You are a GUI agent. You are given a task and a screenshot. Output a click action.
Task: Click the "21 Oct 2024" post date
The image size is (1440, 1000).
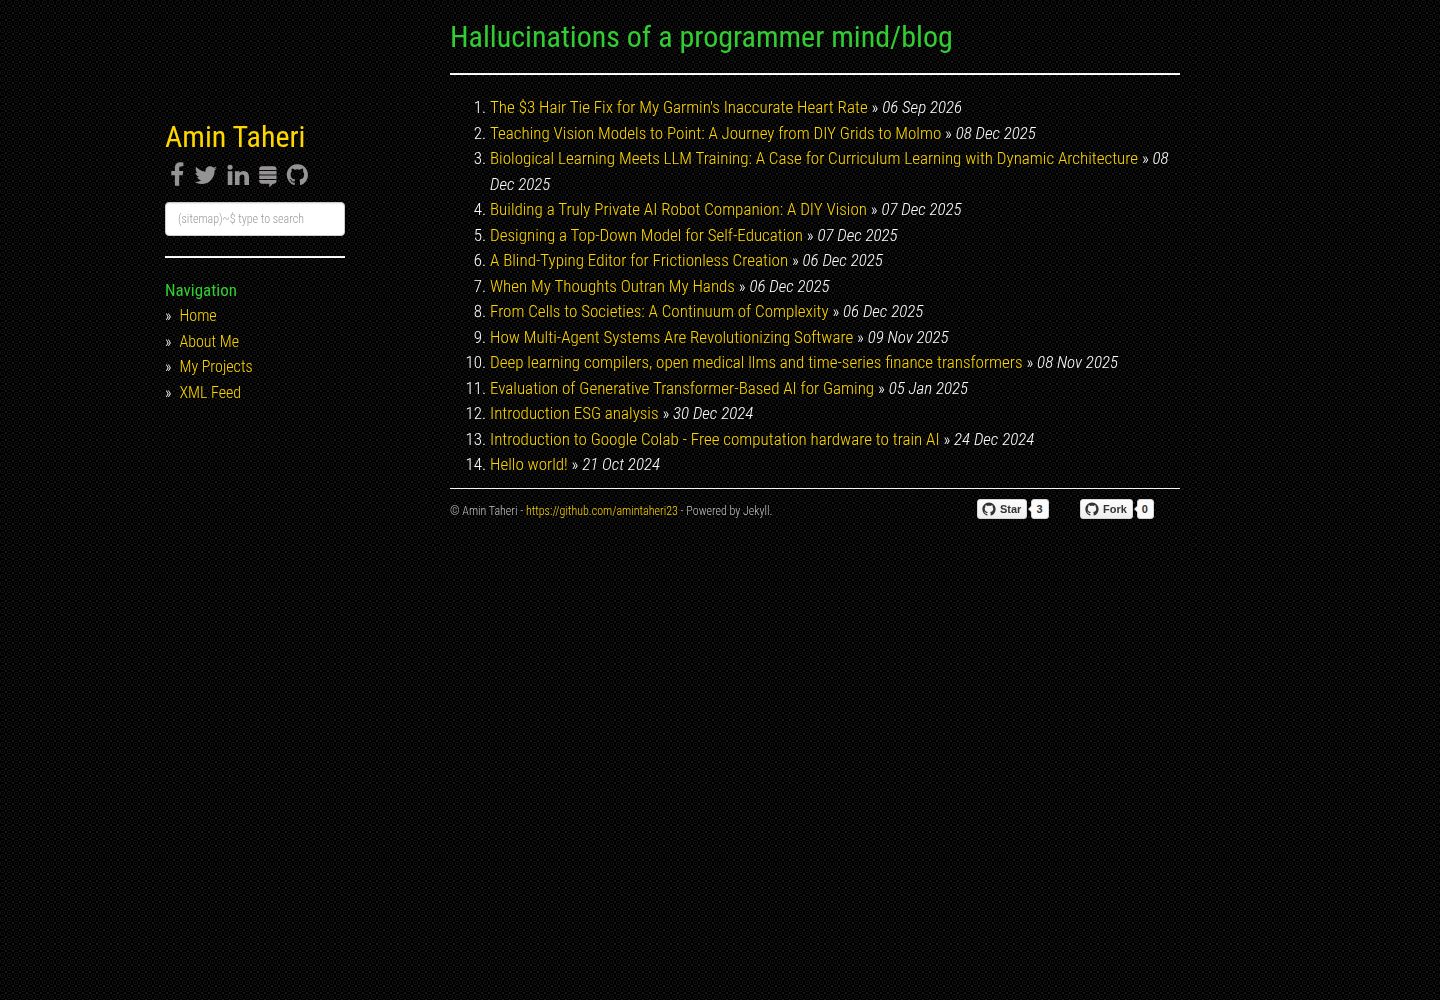click(x=620, y=464)
